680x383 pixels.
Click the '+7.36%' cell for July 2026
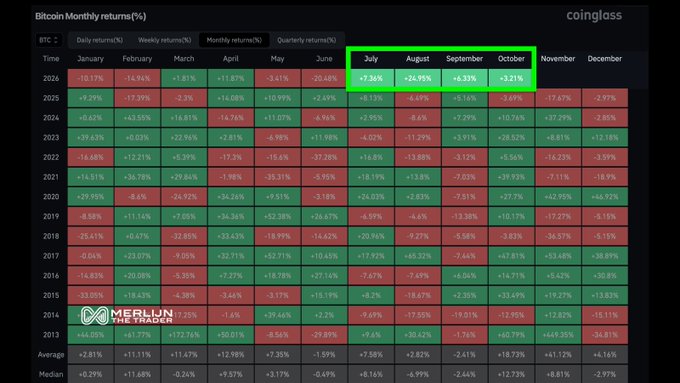371,79
